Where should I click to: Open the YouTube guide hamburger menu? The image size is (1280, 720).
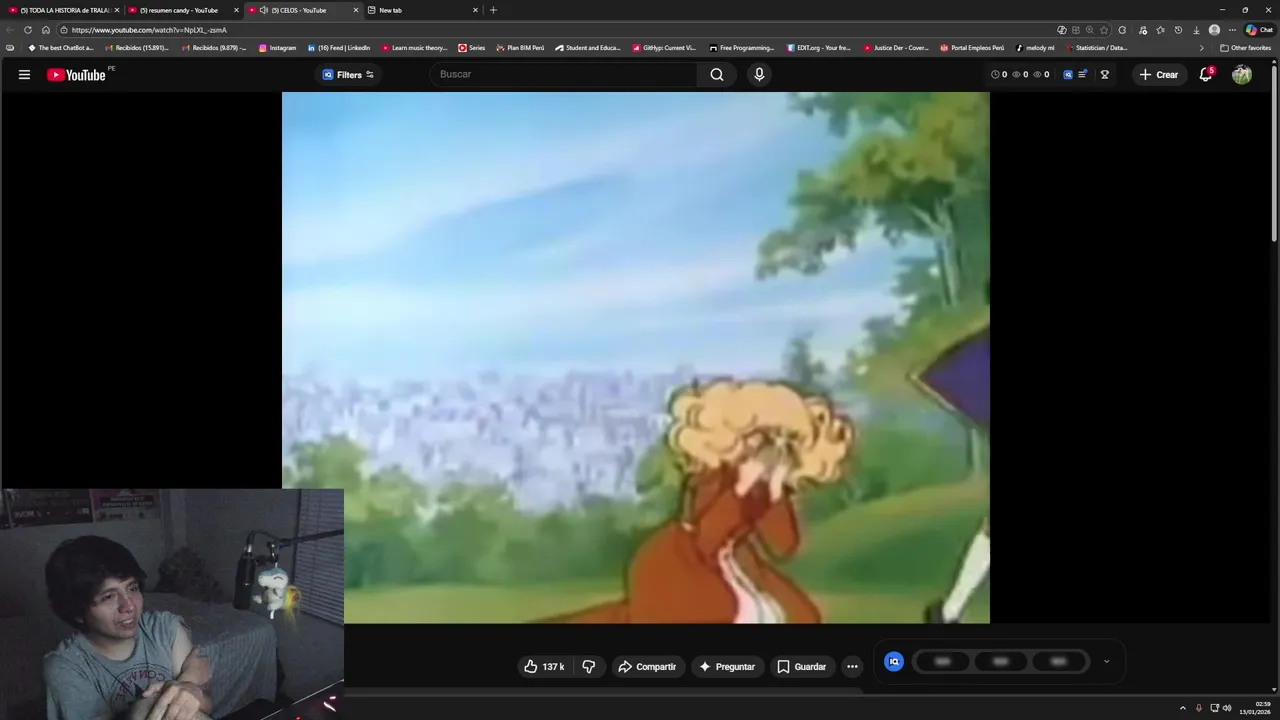point(24,75)
